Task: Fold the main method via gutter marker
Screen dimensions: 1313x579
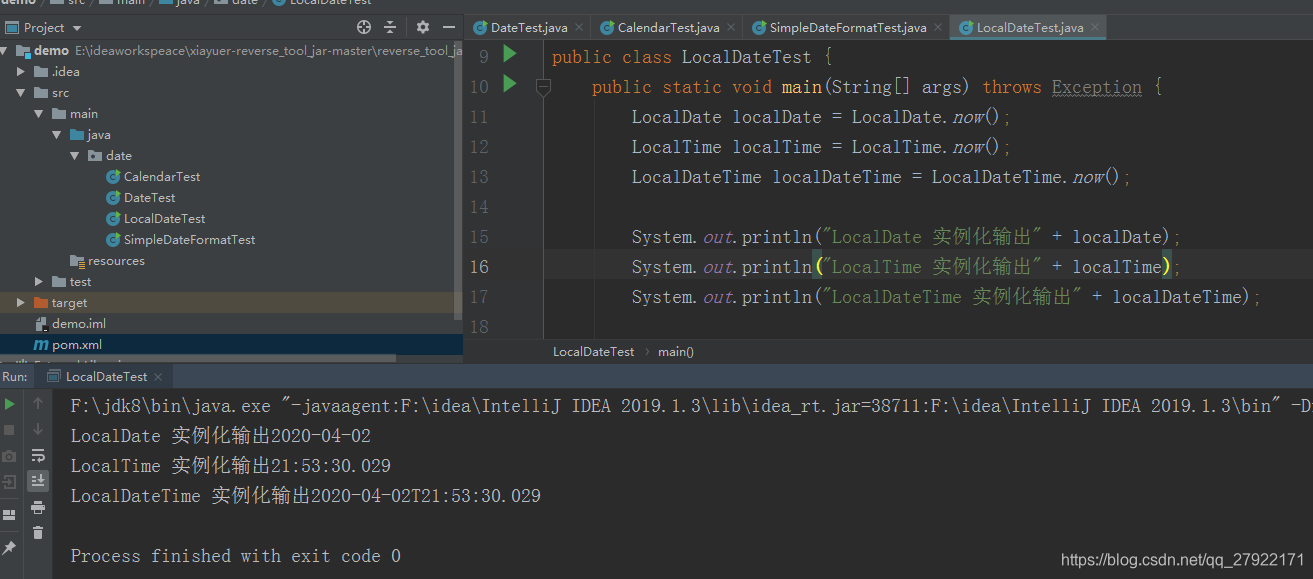Action: coord(543,87)
